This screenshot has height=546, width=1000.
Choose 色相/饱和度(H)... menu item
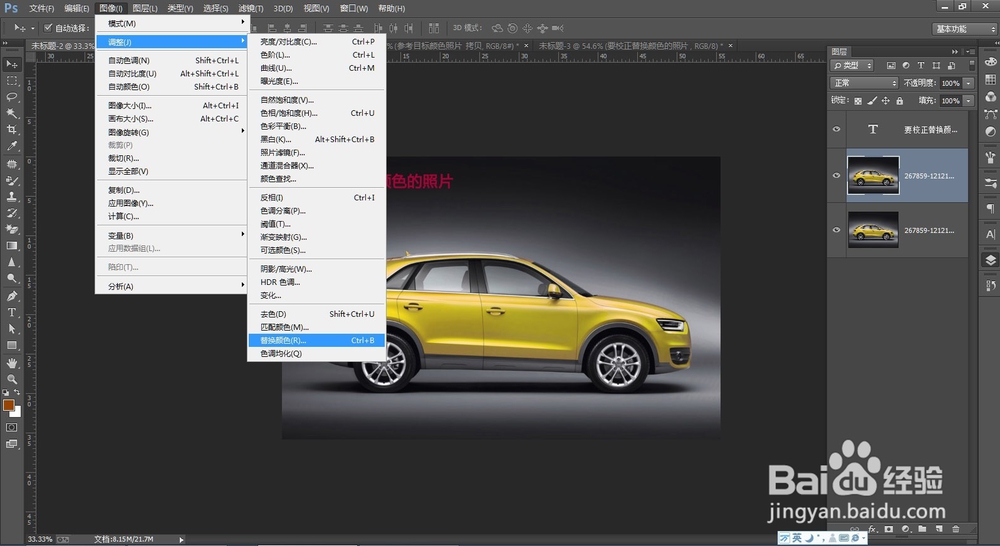pos(317,113)
